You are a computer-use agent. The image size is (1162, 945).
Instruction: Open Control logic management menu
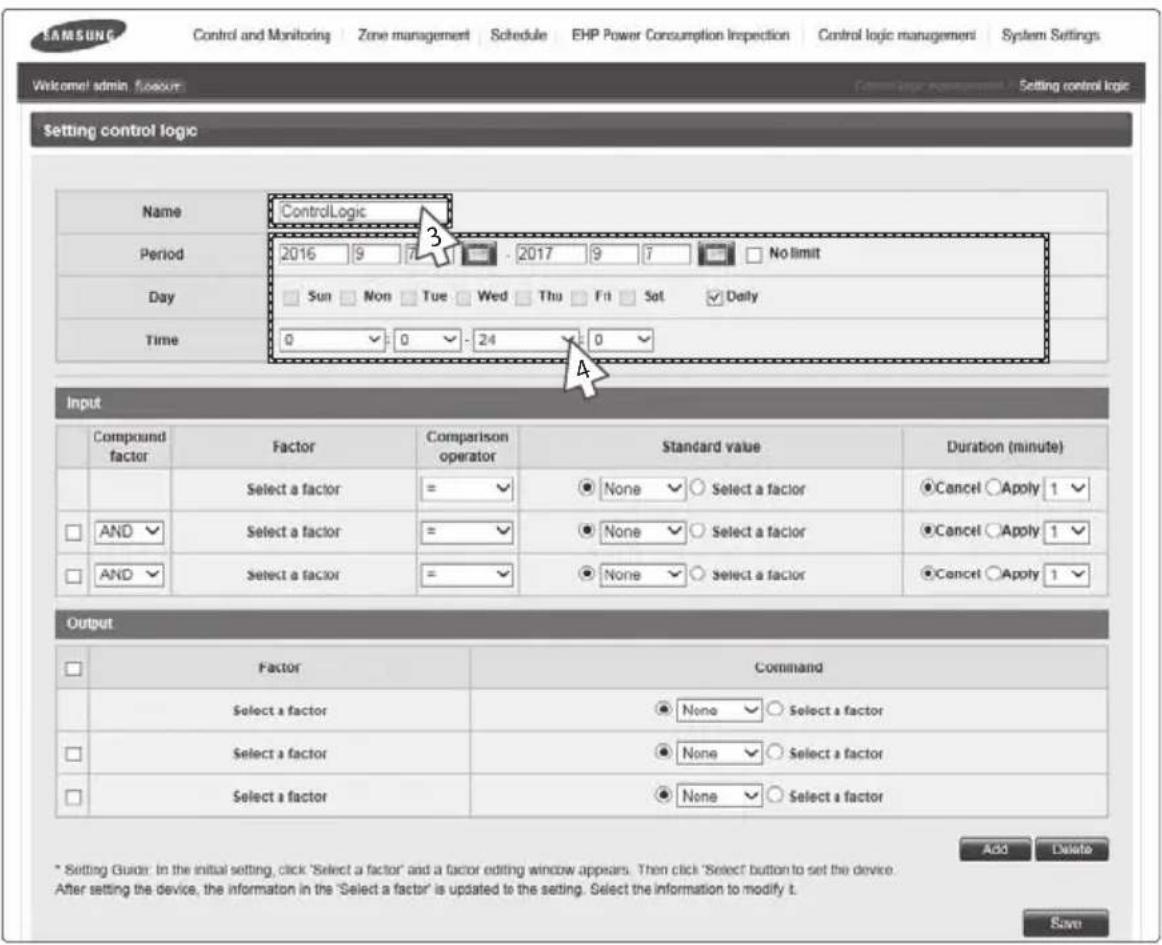(896, 35)
